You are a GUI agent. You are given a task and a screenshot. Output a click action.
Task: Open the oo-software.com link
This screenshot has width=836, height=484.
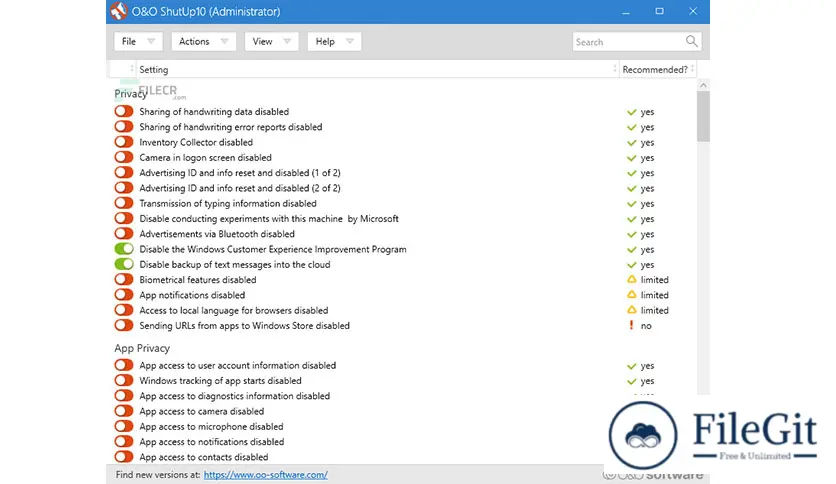coord(266,474)
